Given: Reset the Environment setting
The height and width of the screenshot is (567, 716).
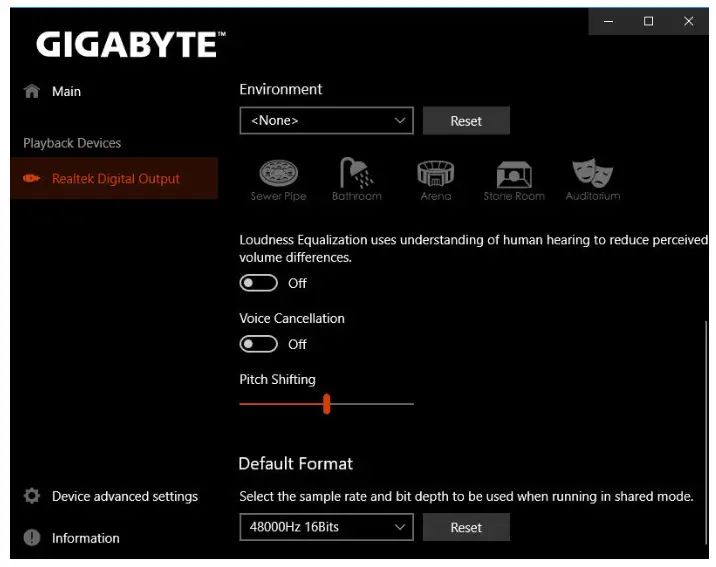Looking at the screenshot, I should (466, 121).
